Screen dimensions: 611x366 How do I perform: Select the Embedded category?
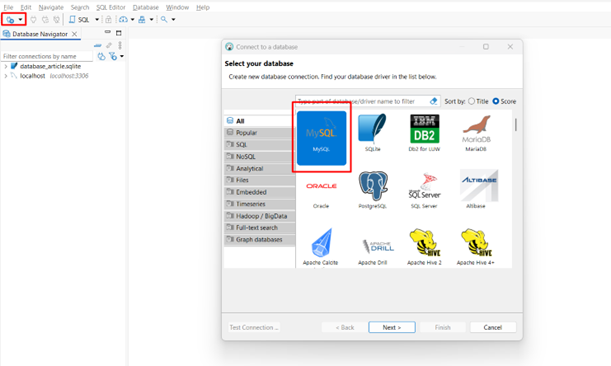tap(259, 192)
